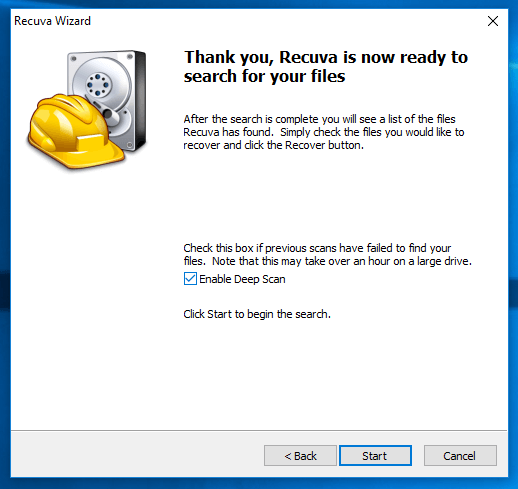The height and width of the screenshot is (489, 518).
Task: Click the "After the search is complete" paragraph
Action: [x=324, y=132]
